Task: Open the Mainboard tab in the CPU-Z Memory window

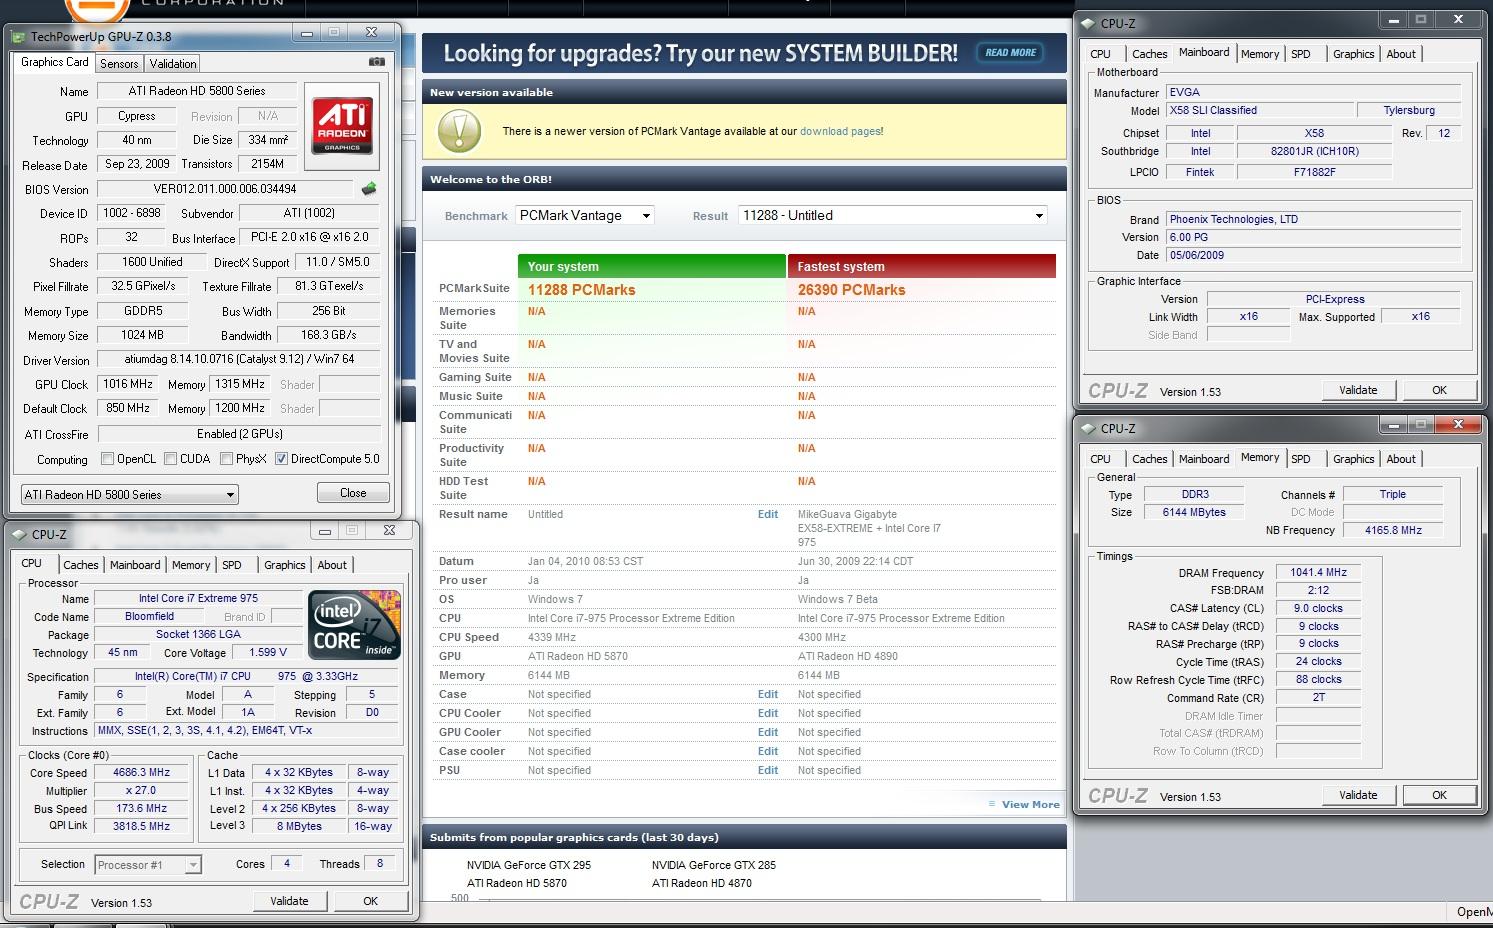Action: [x=1204, y=459]
